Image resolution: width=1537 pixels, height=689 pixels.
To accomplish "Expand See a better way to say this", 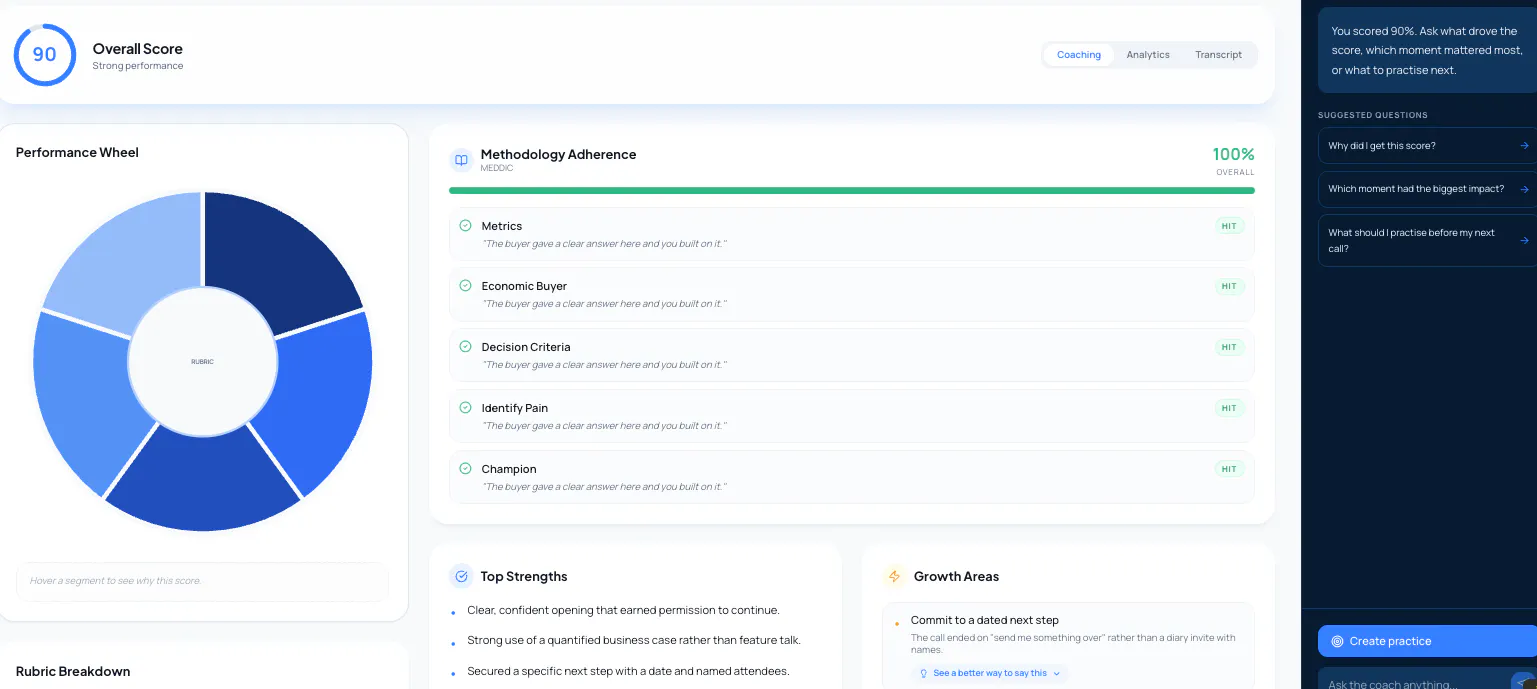I will [989, 673].
